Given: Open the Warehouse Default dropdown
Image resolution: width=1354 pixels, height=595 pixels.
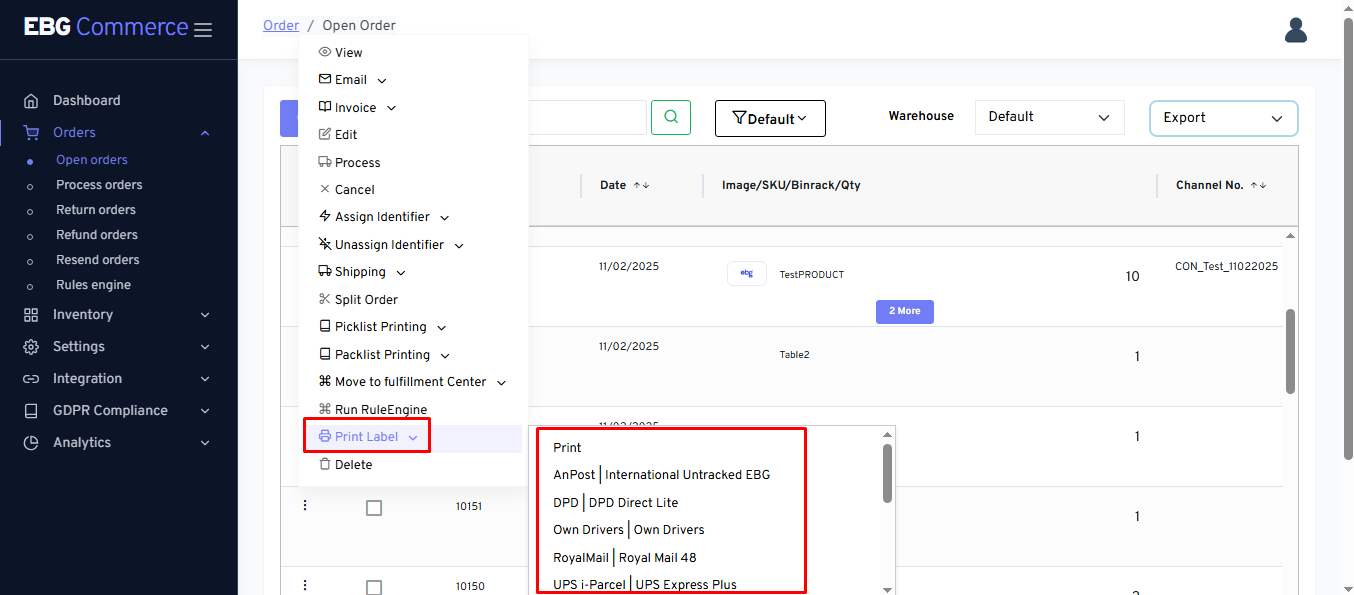Looking at the screenshot, I should click(1049, 117).
